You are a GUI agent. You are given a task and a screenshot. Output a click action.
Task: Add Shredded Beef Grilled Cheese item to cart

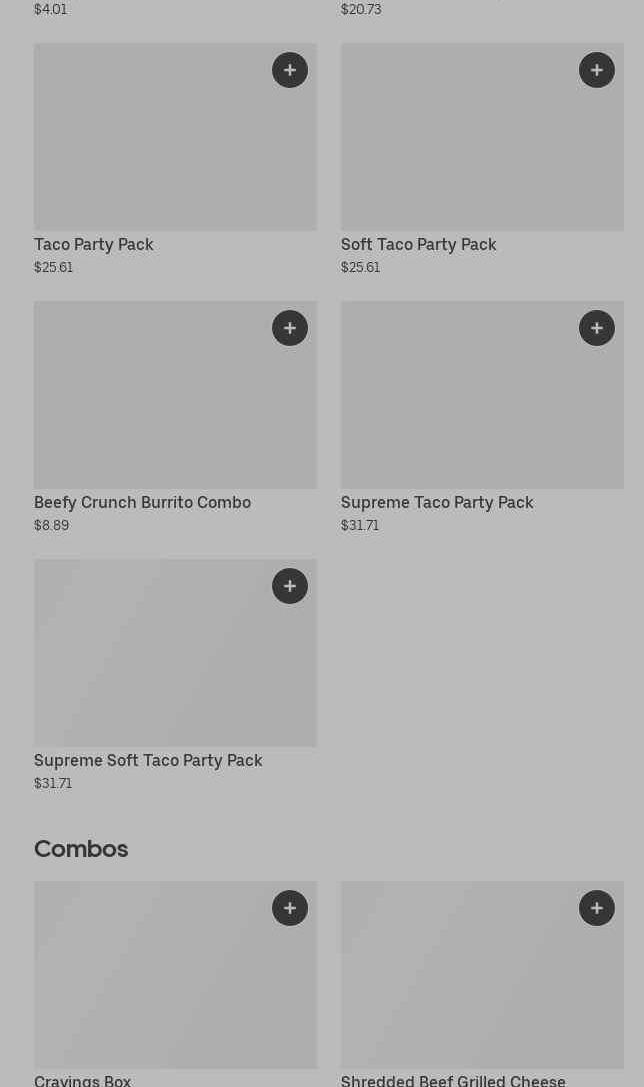597,908
